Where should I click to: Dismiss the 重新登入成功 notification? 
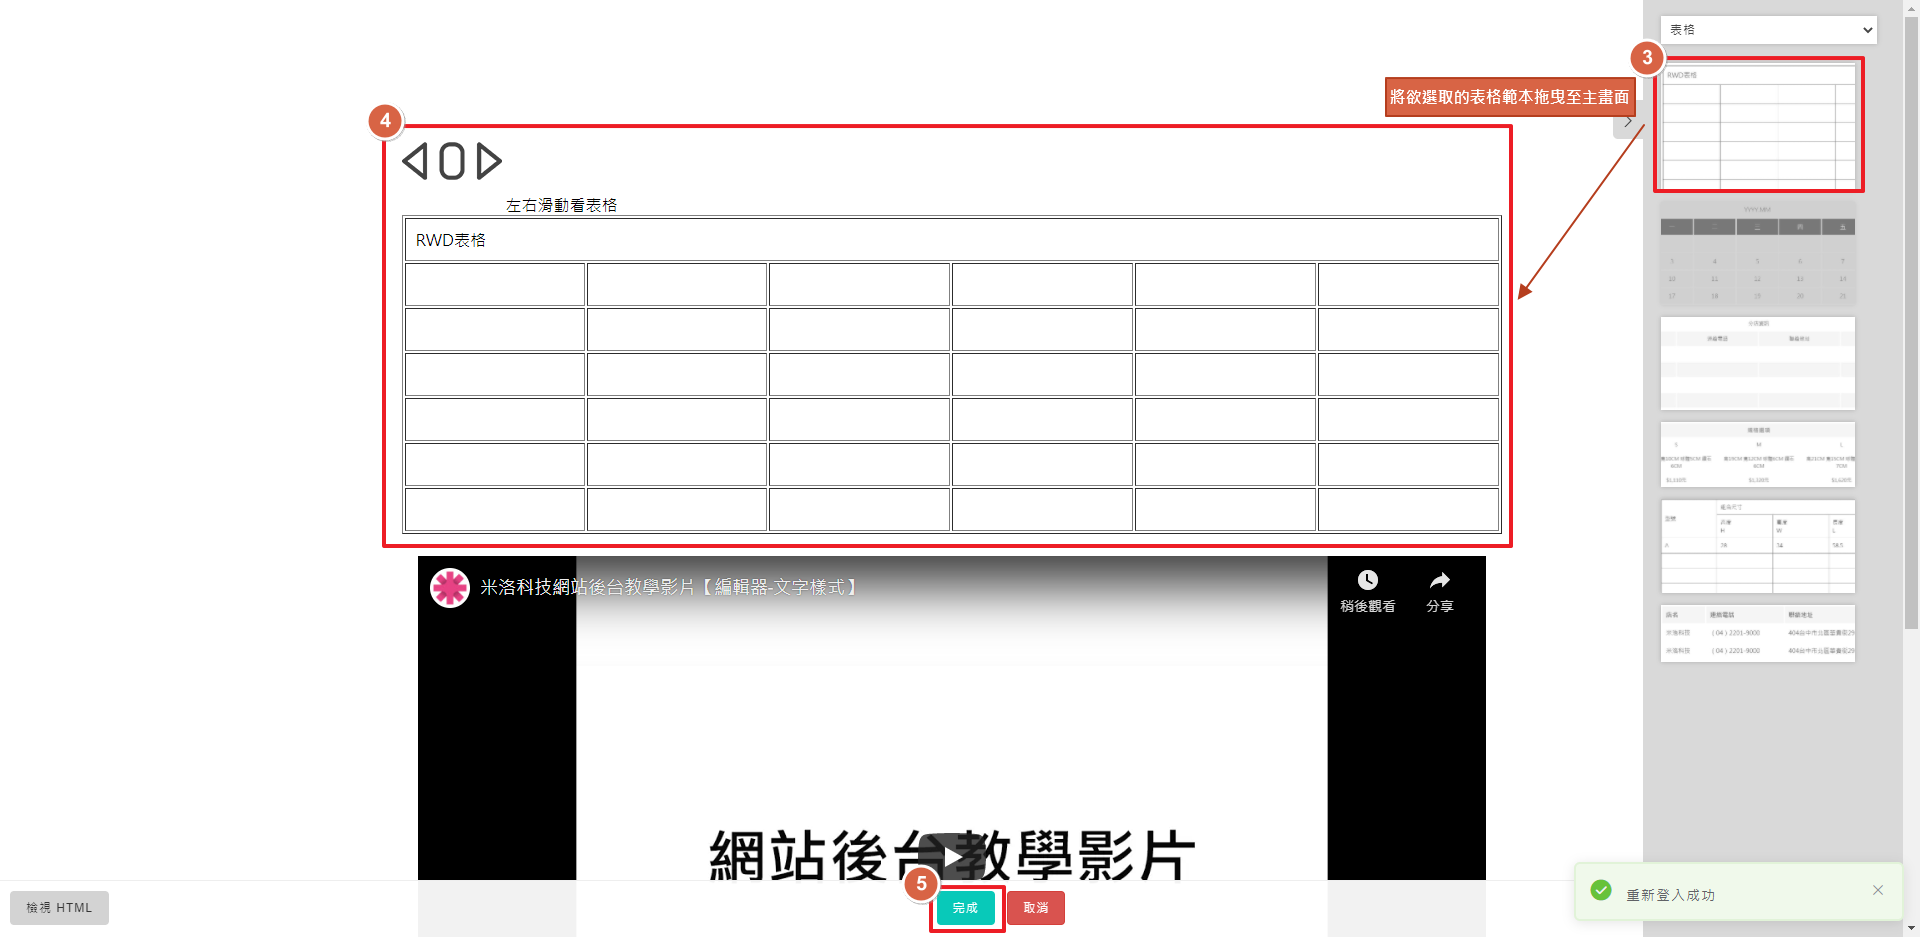coord(1877,890)
